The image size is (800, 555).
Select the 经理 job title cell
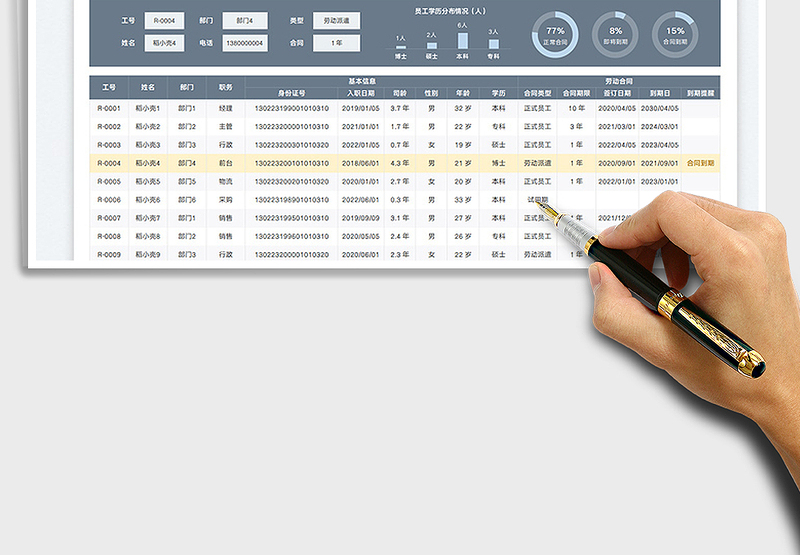click(x=225, y=108)
